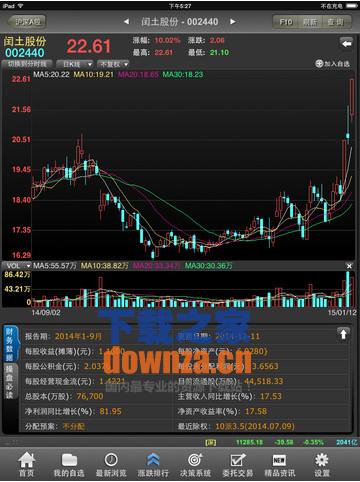Close the VOL indicator panel
Screen dimensions: 360x482
(x=349, y=266)
